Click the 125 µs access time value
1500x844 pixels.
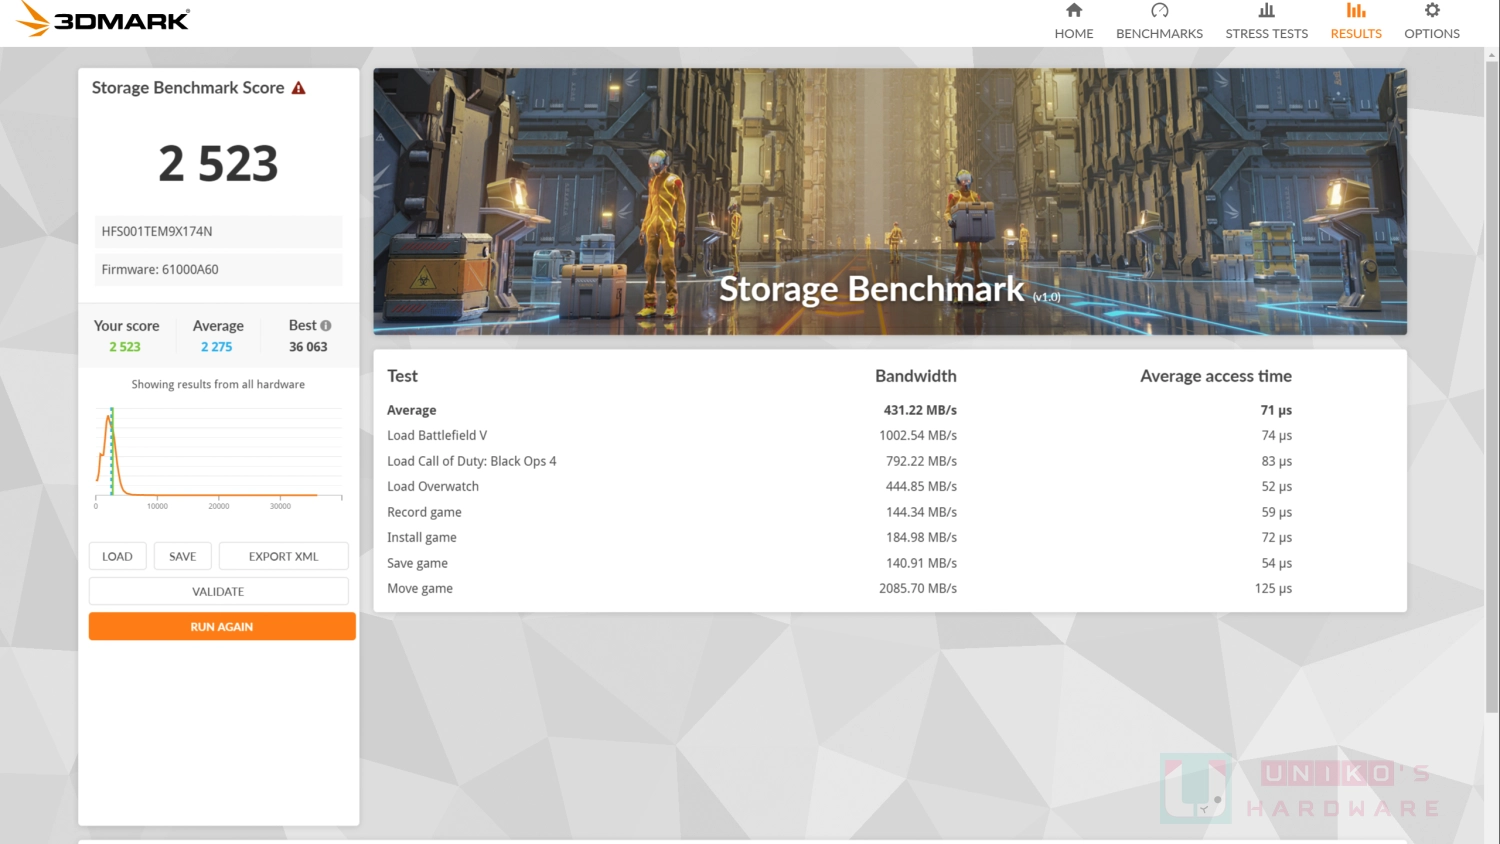tap(1273, 588)
